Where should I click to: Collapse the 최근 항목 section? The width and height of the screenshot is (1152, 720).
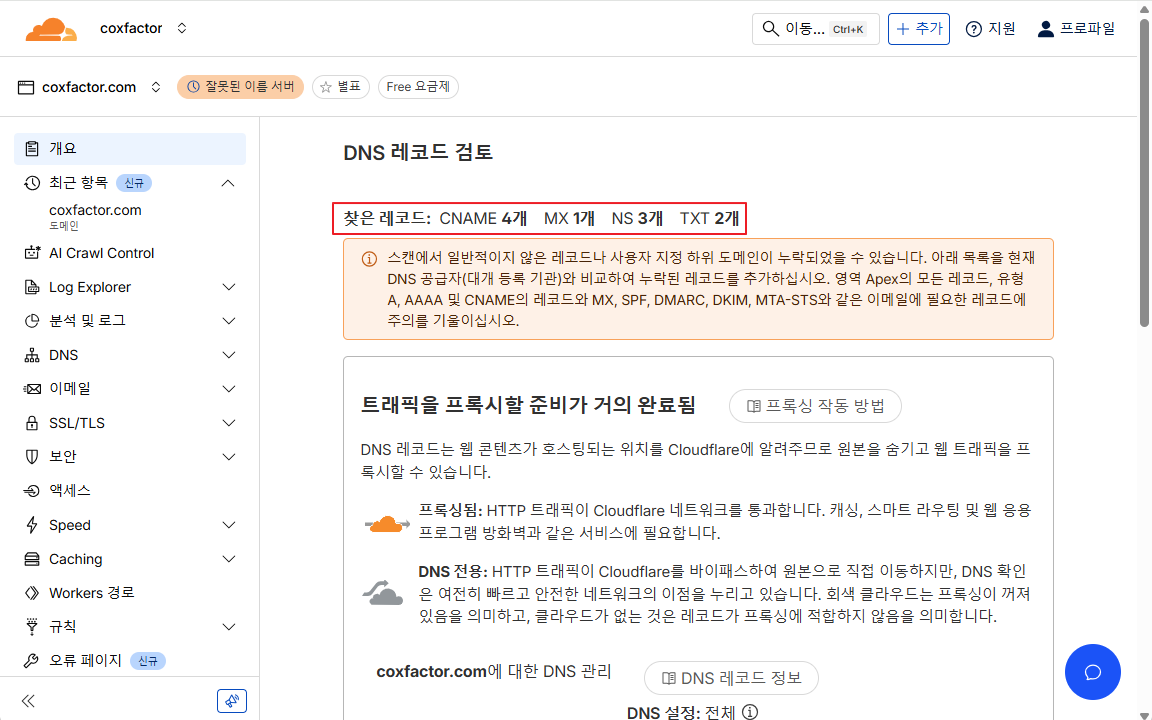pos(228,183)
